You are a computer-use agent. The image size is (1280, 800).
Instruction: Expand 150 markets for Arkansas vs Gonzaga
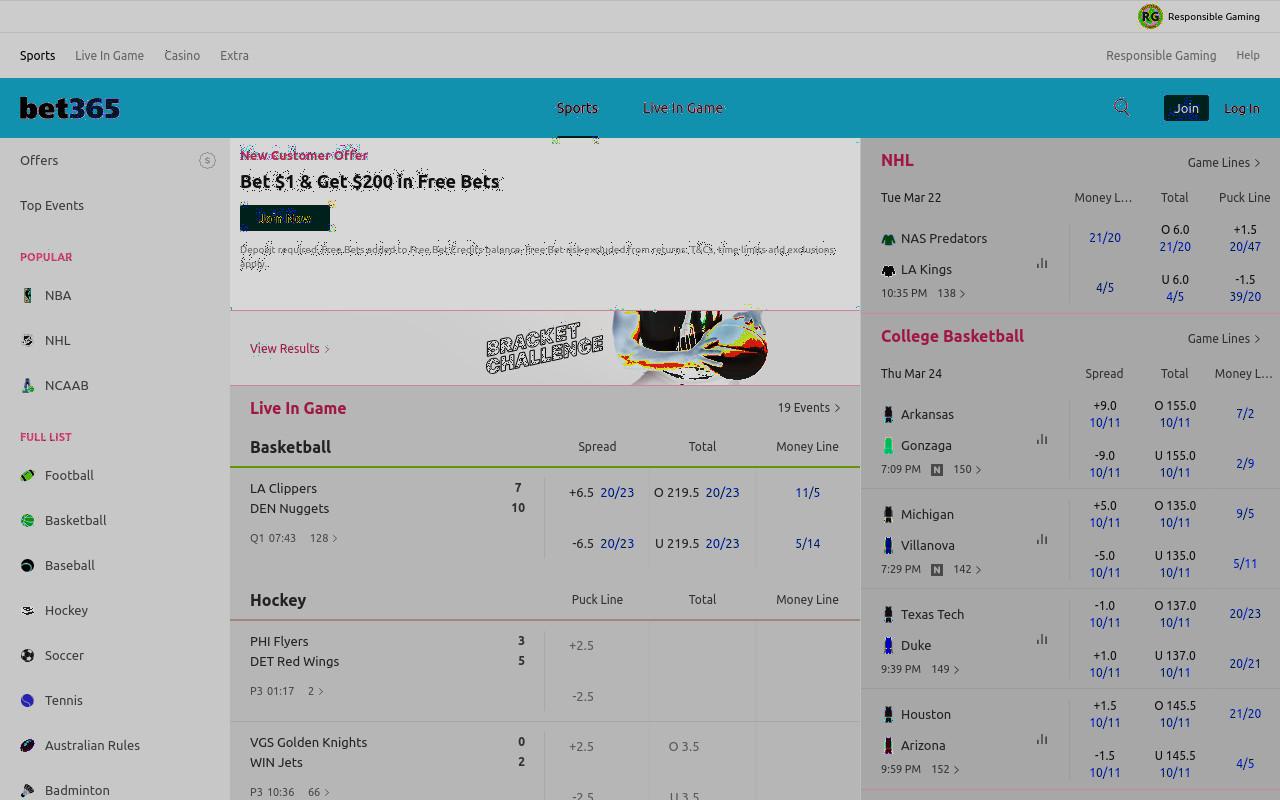pos(967,469)
